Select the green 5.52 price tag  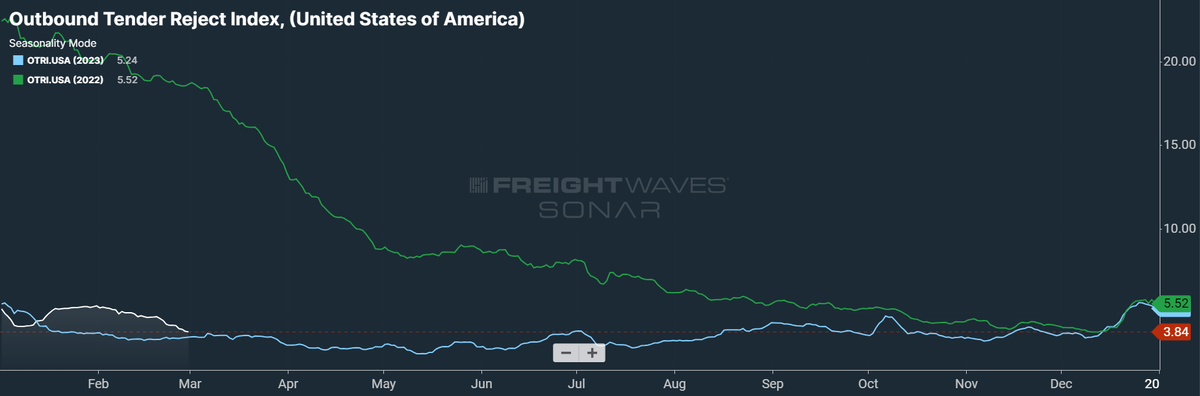coord(1170,302)
